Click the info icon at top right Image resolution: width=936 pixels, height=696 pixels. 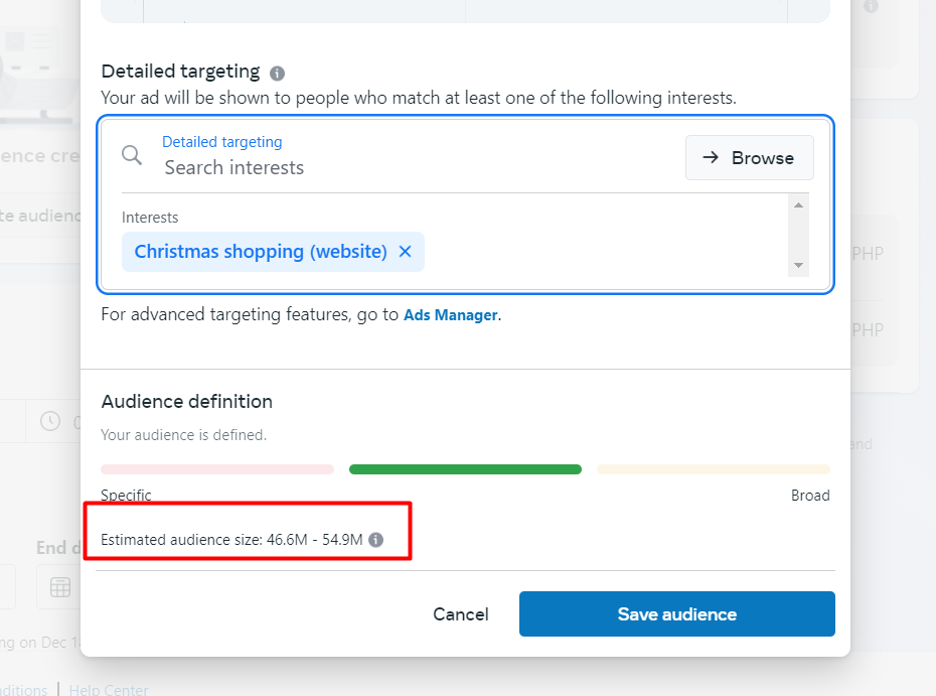coord(871,6)
